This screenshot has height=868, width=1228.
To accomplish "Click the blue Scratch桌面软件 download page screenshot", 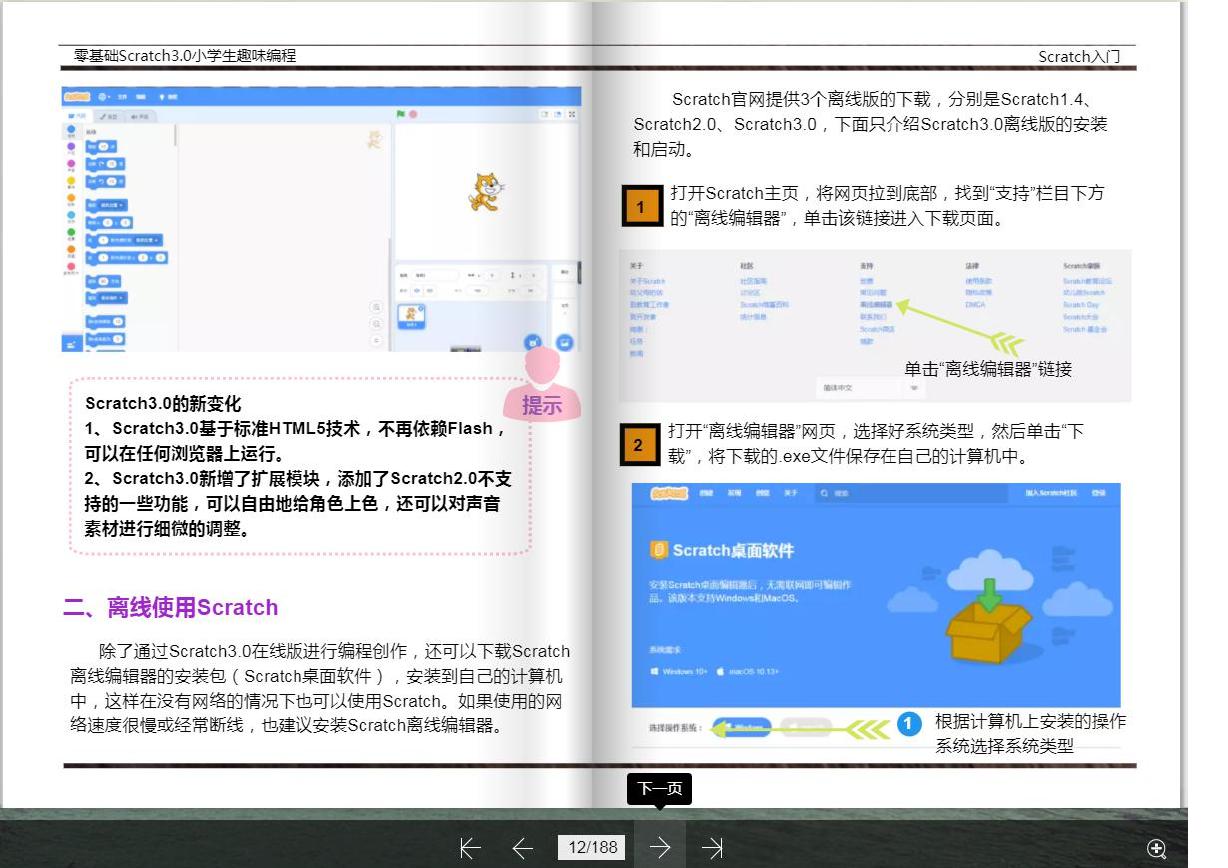I will 876,596.
